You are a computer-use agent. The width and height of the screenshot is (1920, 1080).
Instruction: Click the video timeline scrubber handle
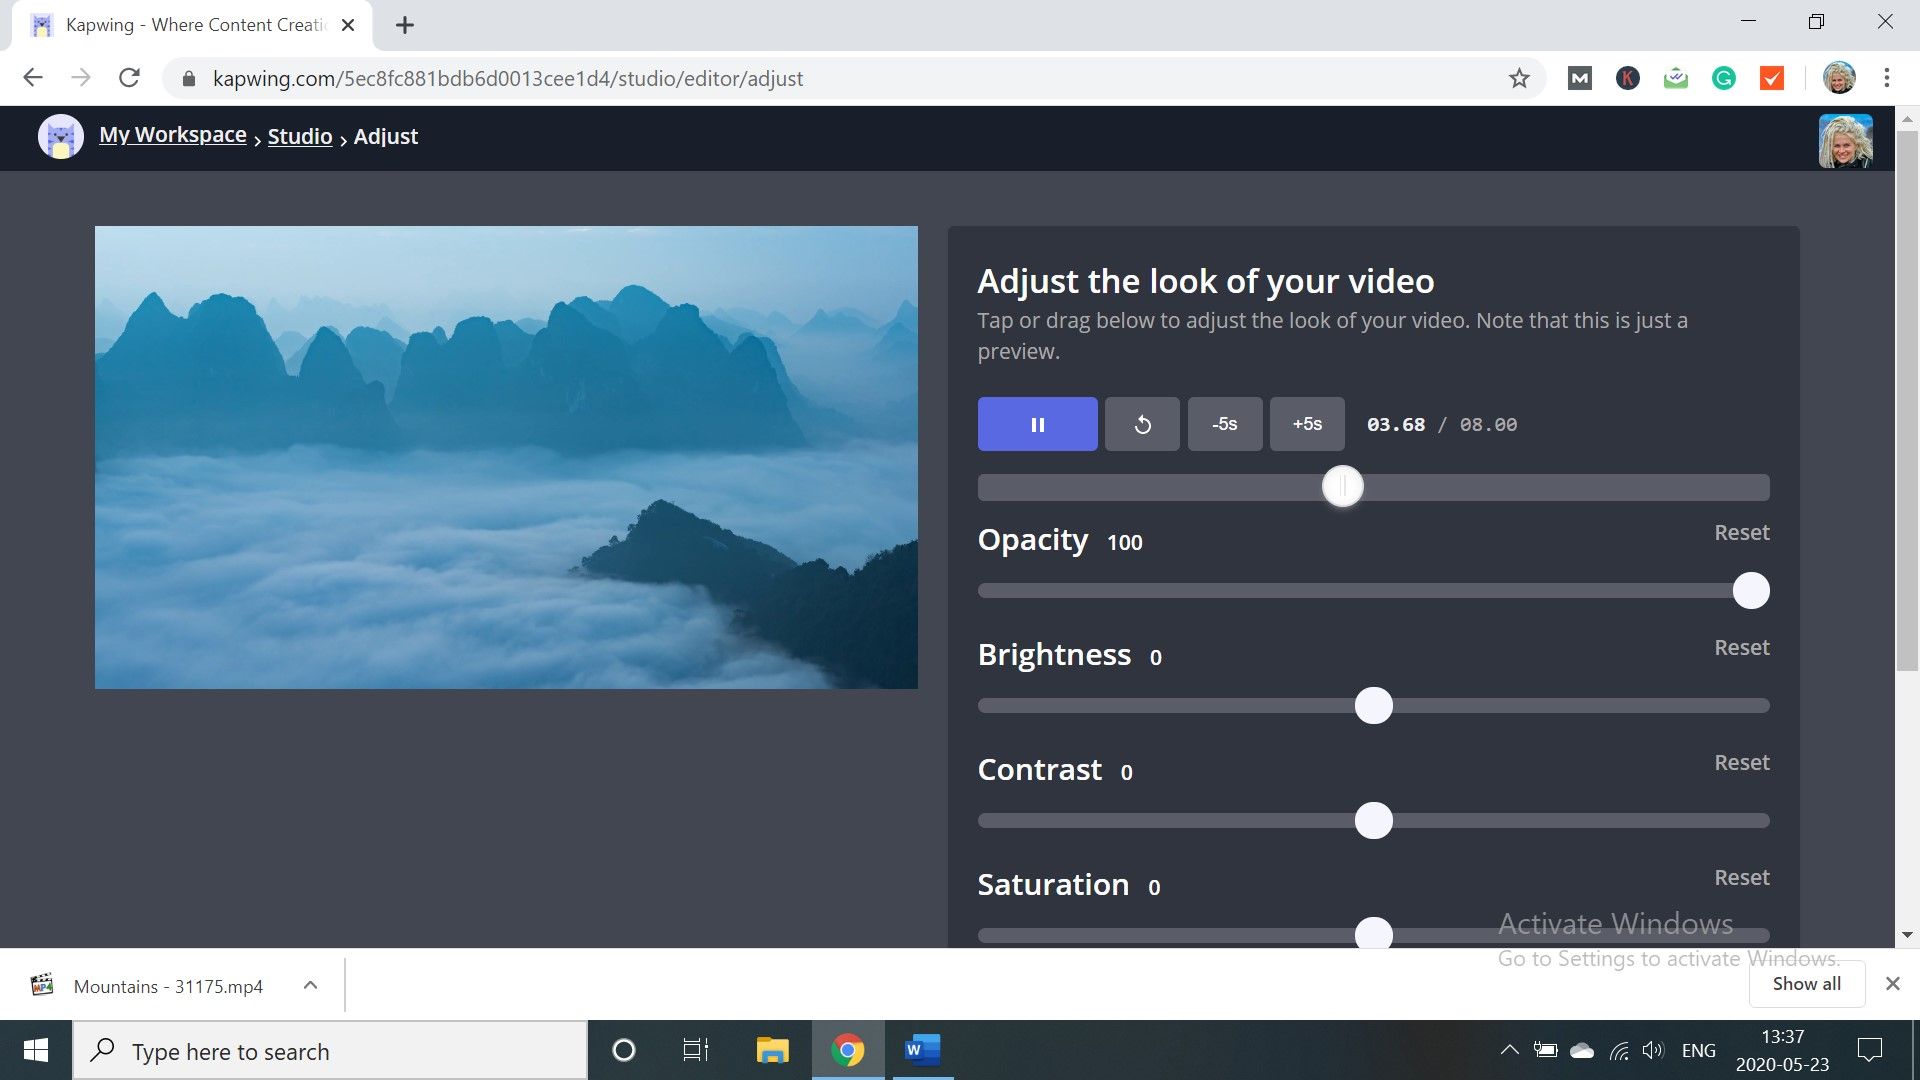1342,487
